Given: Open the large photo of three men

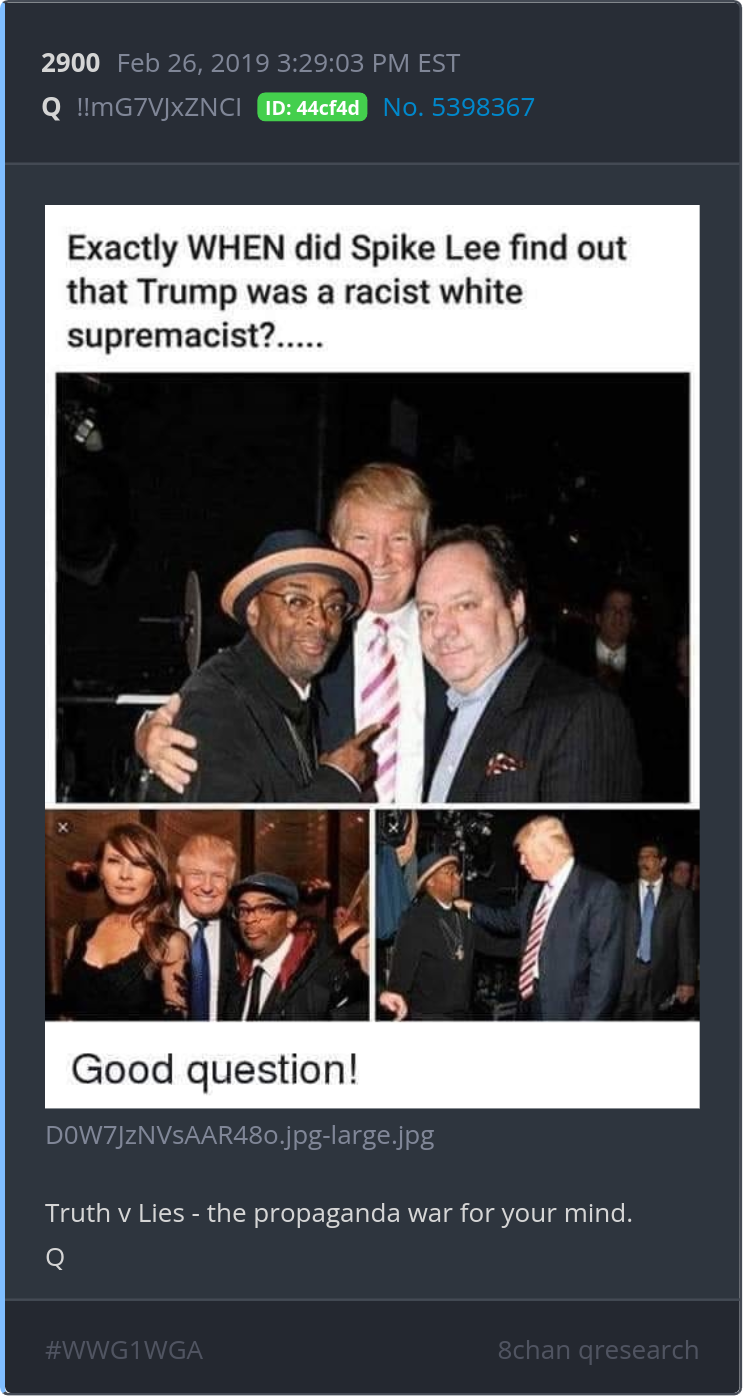Looking at the screenshot, I should (x=373, y=588).
